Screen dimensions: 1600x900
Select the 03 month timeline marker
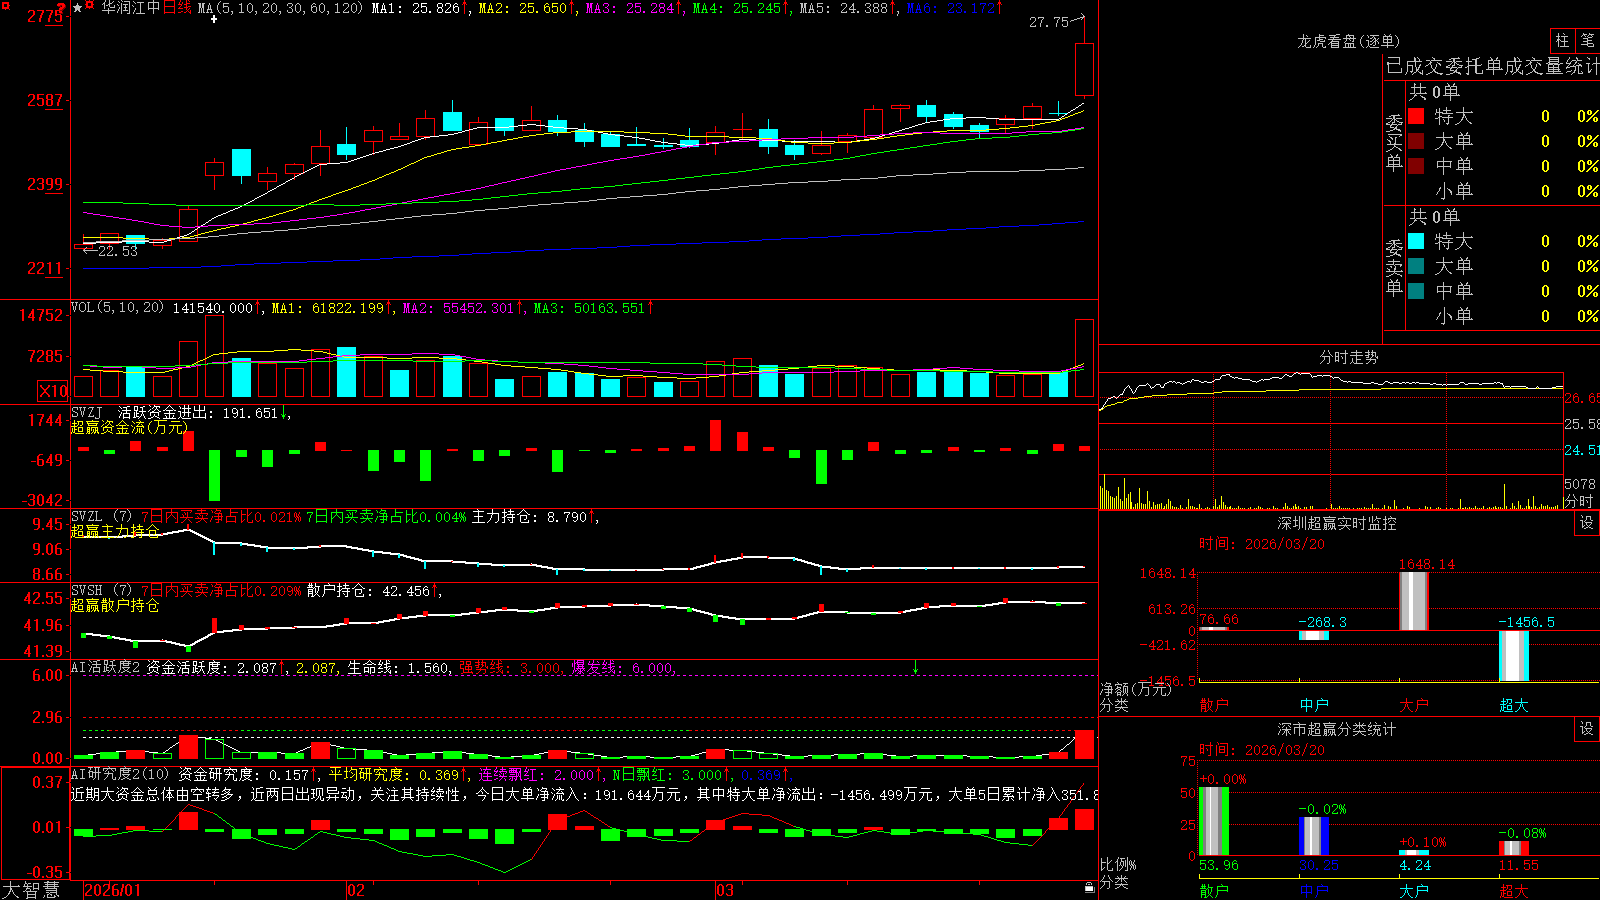click(725, 890)
